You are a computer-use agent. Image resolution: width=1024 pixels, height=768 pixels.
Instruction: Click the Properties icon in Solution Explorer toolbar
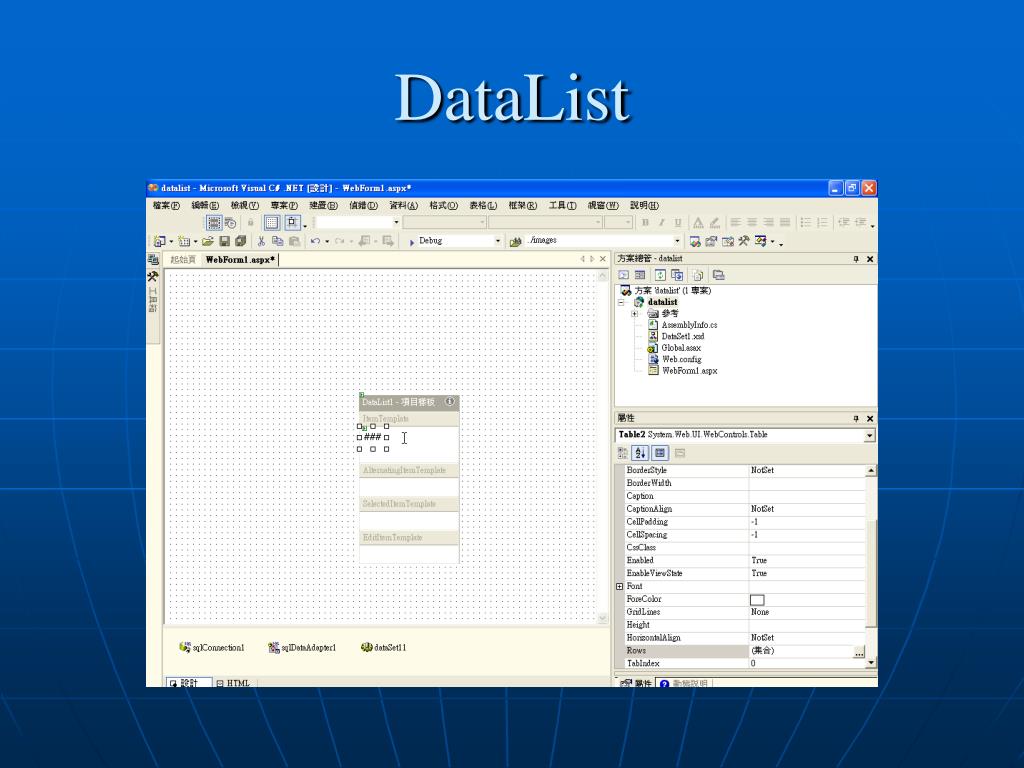click(718, 275)
